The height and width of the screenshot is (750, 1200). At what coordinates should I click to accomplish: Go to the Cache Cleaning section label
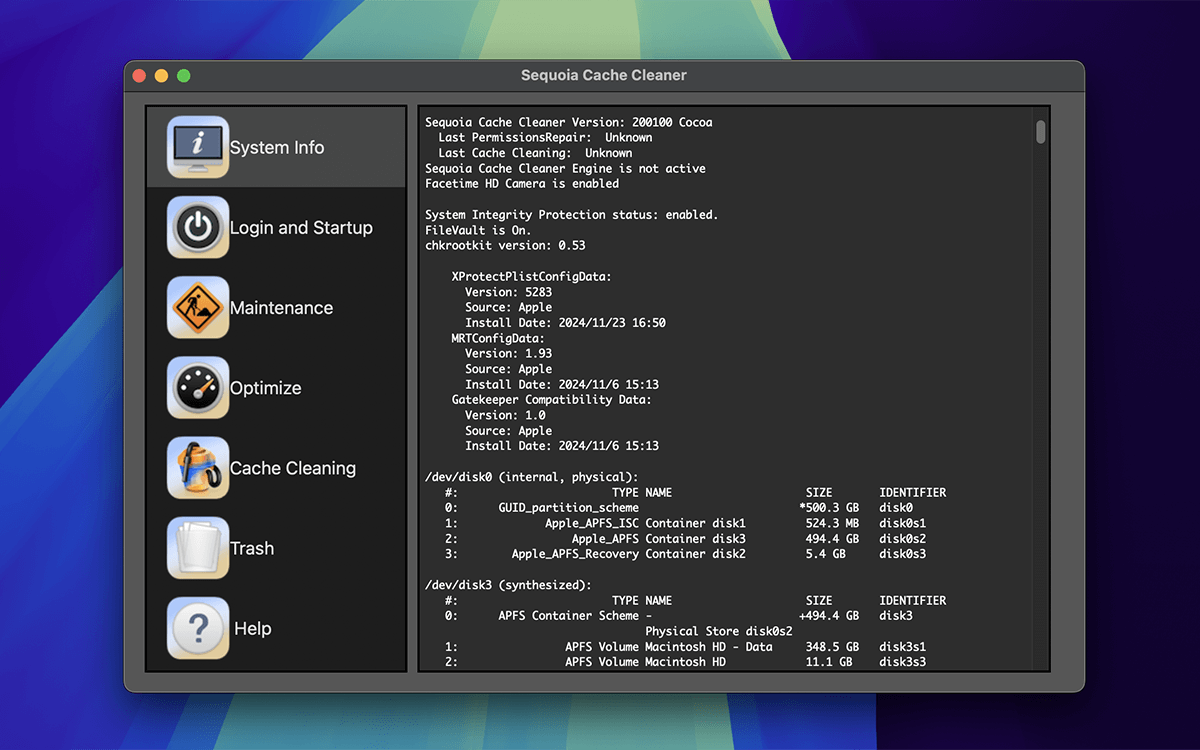293,468
